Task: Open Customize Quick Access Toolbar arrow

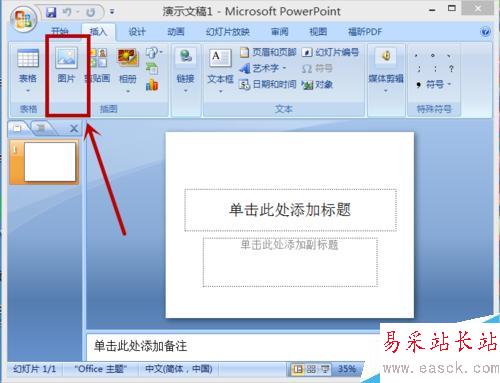Action: click(112, 12)
